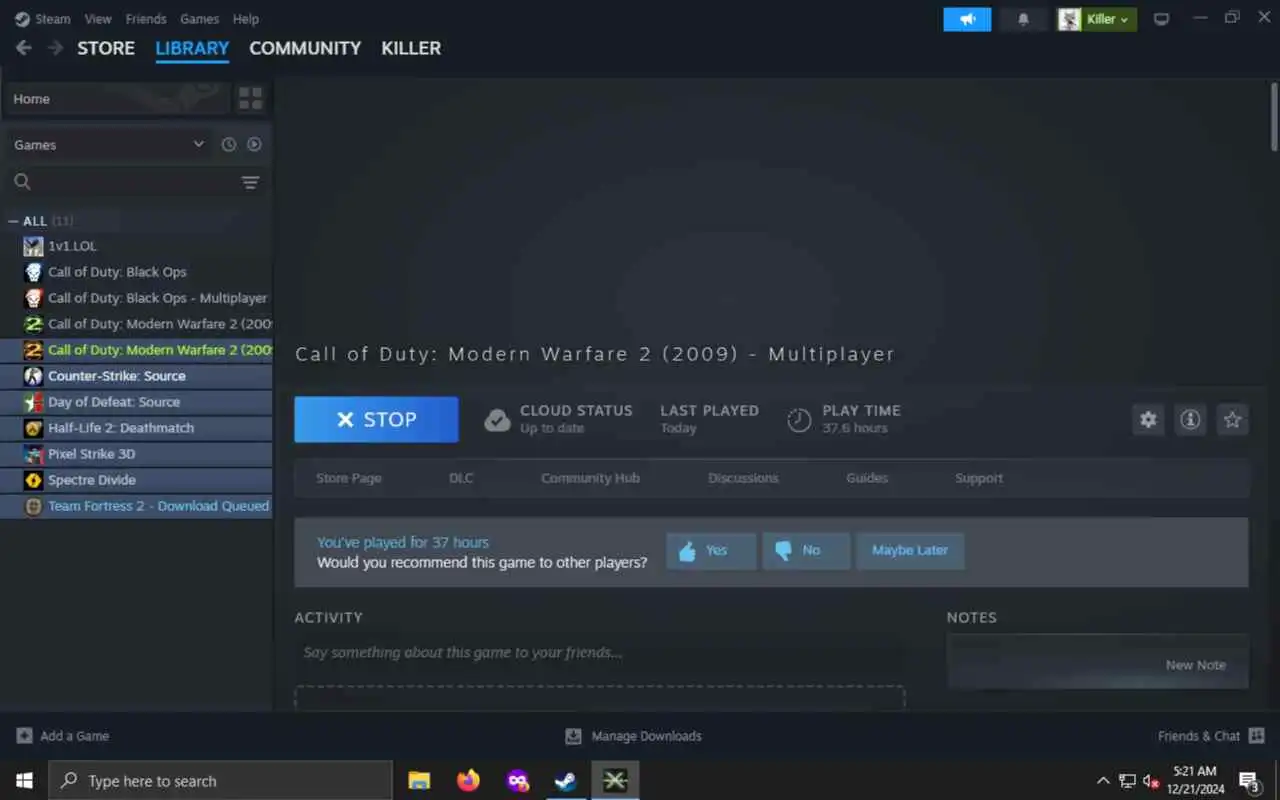
Task: Click the activity post text field
Action: 599,652
